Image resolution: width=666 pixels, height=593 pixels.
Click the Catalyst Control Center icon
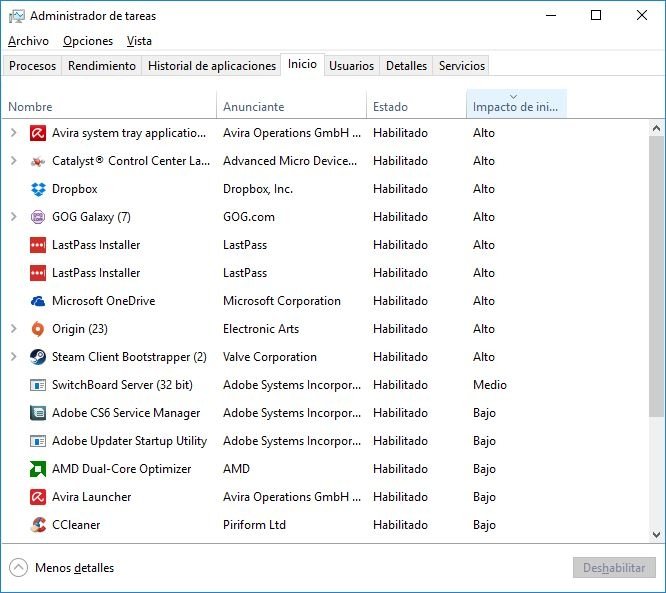tap(38, 161)
